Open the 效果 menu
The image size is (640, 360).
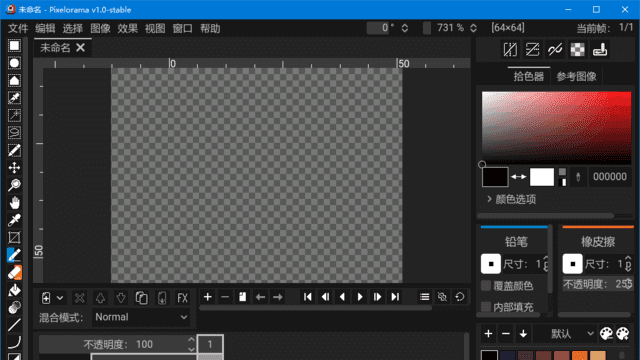128,28
